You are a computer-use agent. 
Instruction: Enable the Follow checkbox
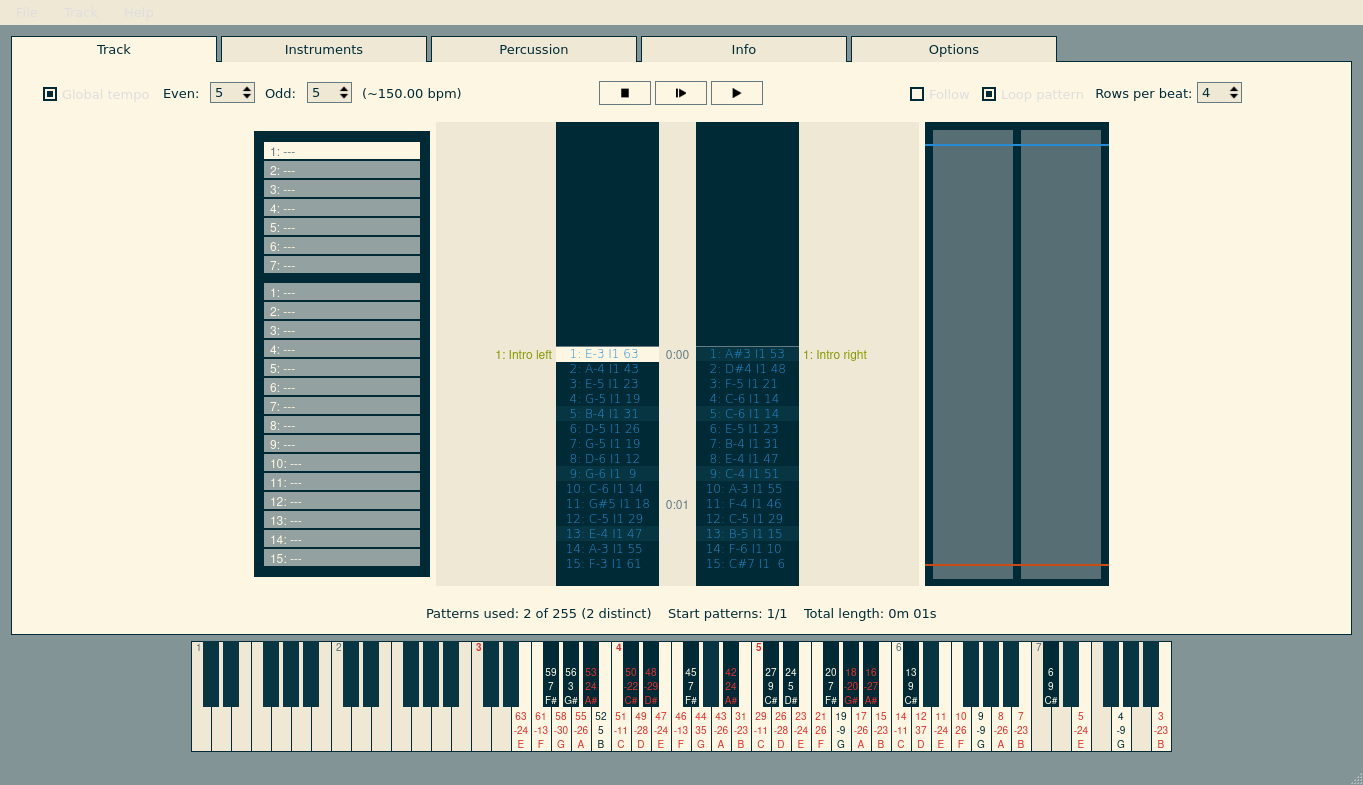tap(917, 94)
